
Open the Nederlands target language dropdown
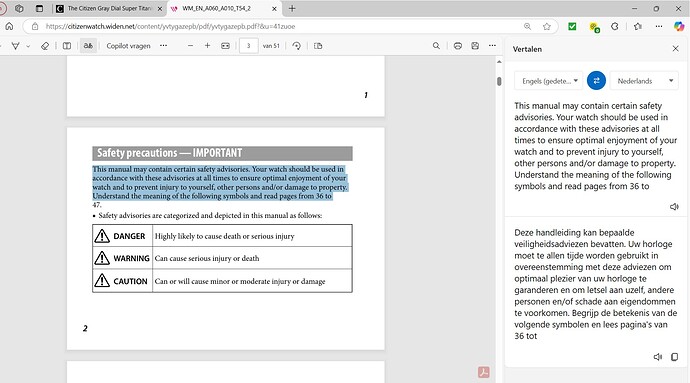click(x=644, y=81)
